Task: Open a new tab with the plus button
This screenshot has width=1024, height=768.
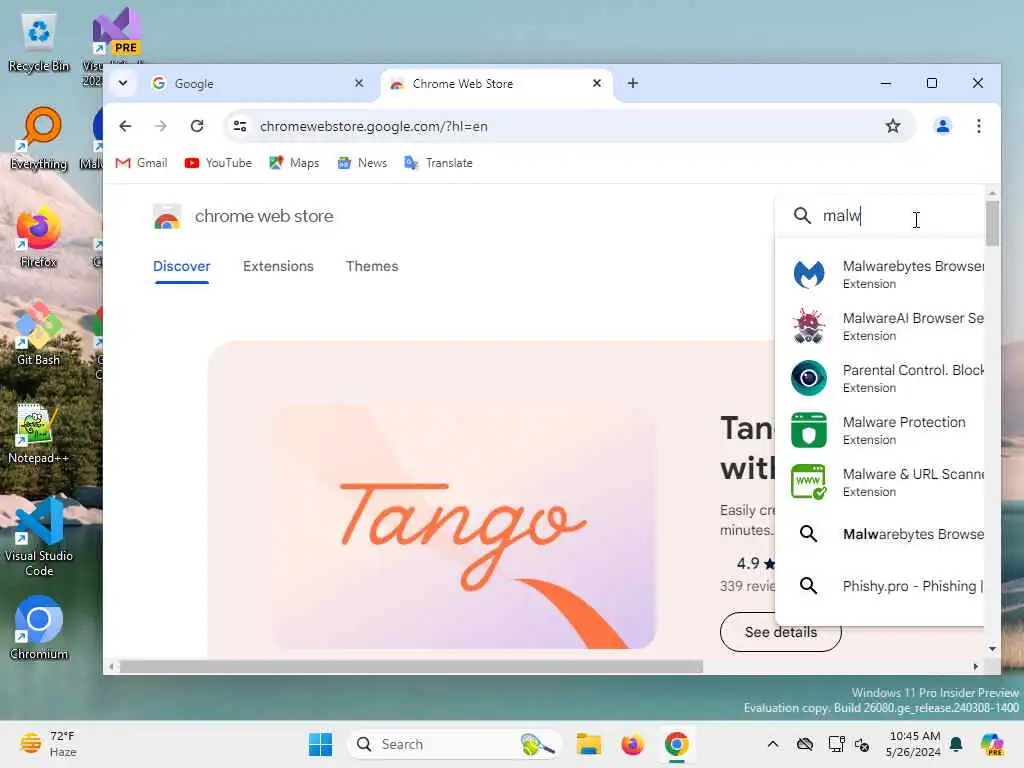Action: (x=632, y=84)
